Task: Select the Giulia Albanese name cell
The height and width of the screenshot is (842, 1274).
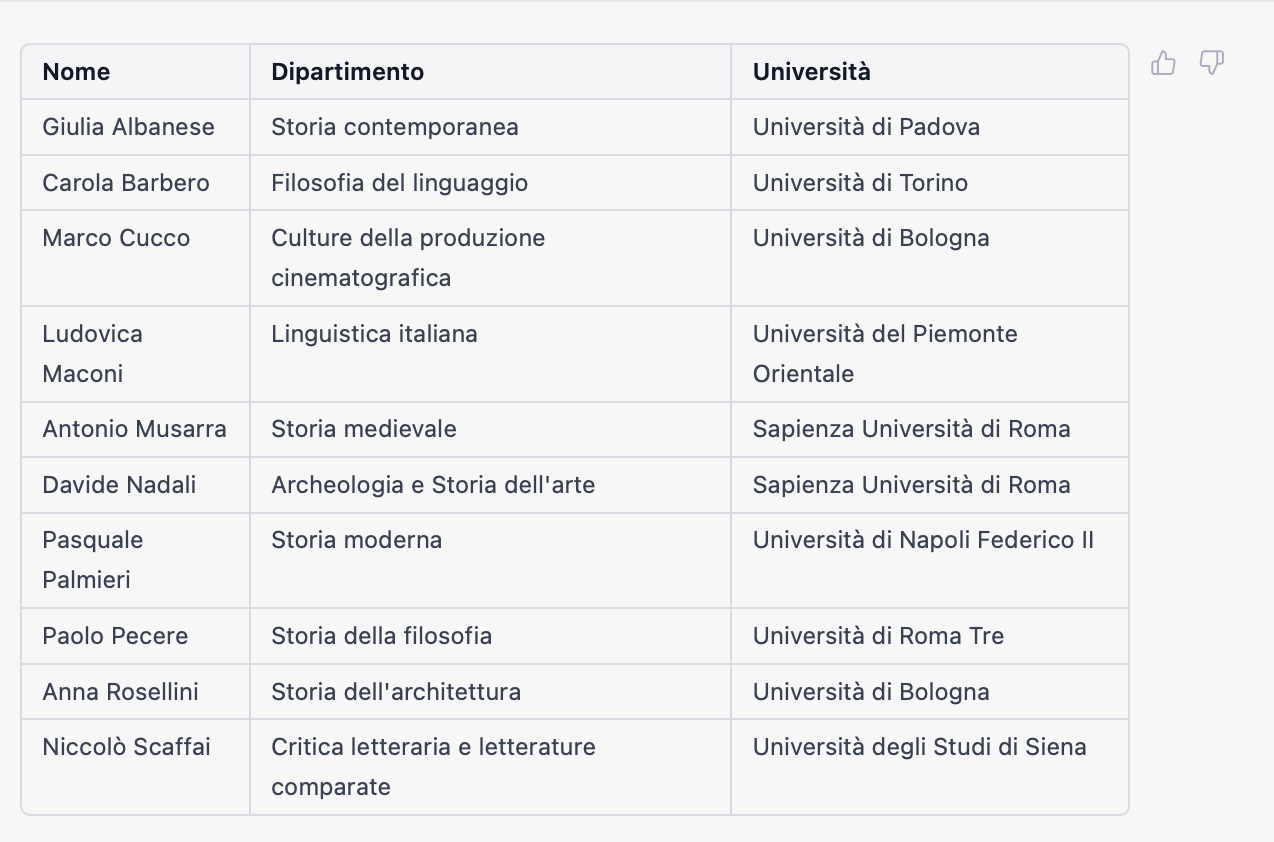Action: [x=128, y=127]
